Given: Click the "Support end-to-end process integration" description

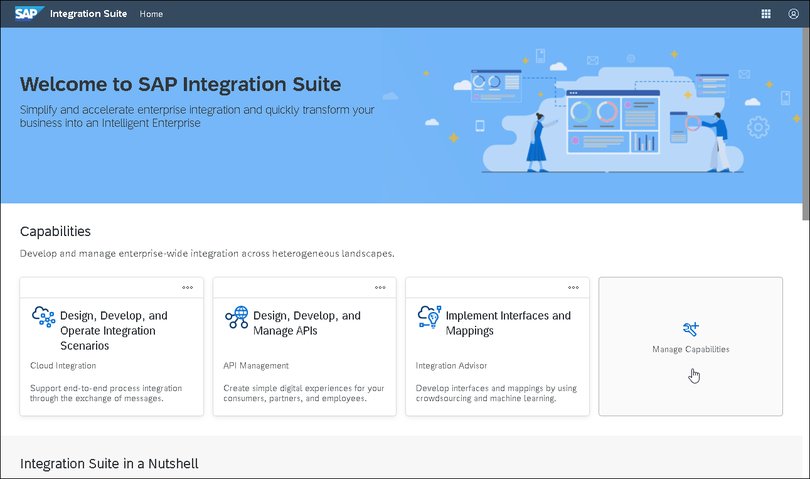Looking at the screenshot, I should [x=106, y=393].
